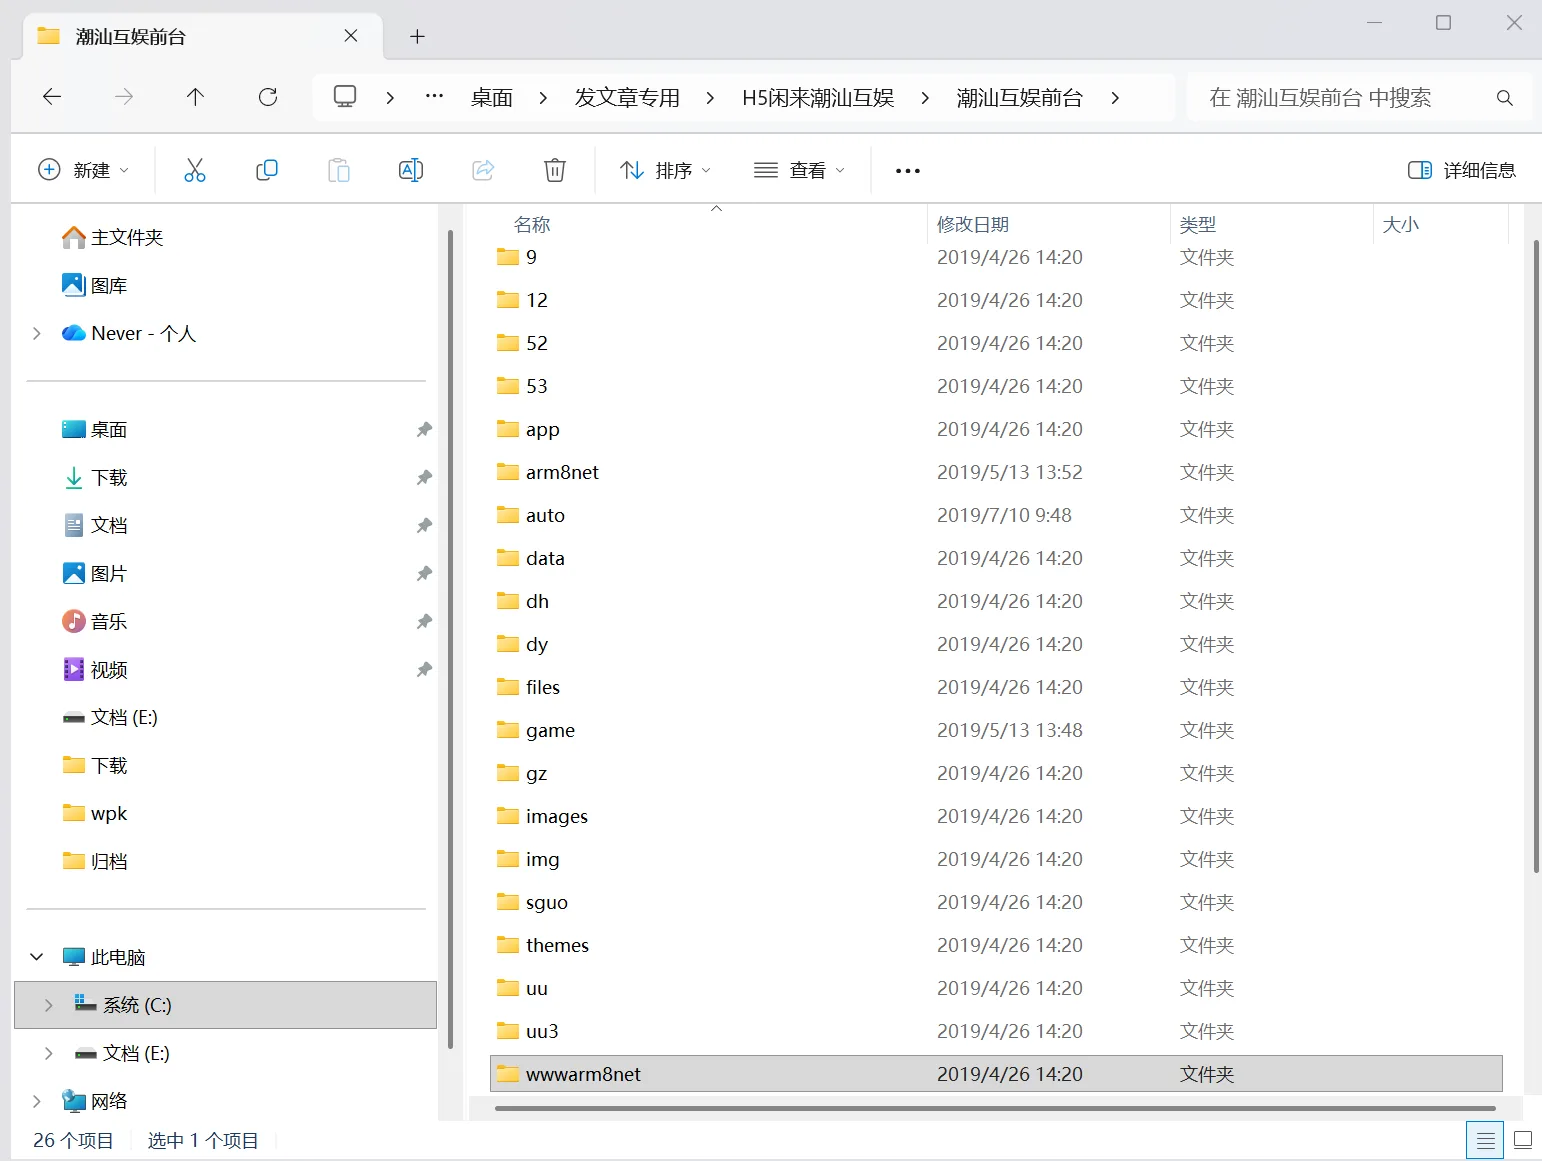Click the Rename icon in toolbar
Viewport: 1542px width, 1161px height.
pos(411,170)
